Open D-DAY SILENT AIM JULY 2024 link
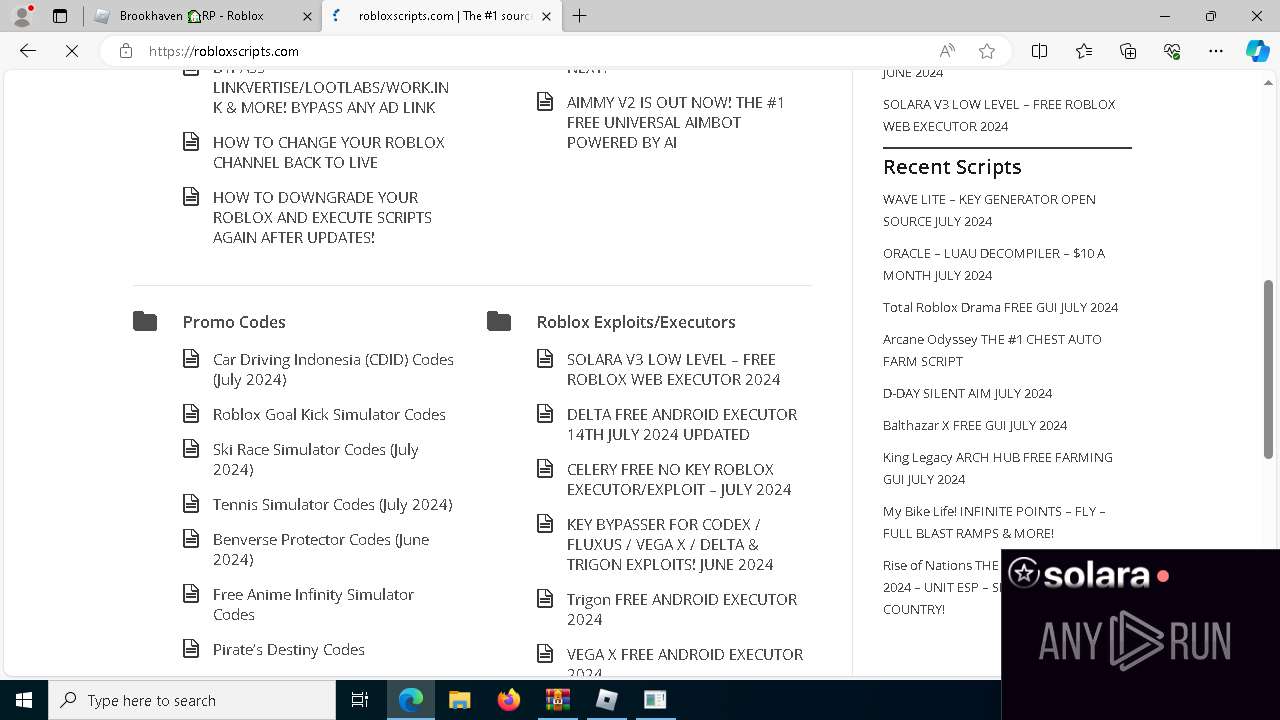Viewport: 1280px width, 720px height. coord(967,393)
